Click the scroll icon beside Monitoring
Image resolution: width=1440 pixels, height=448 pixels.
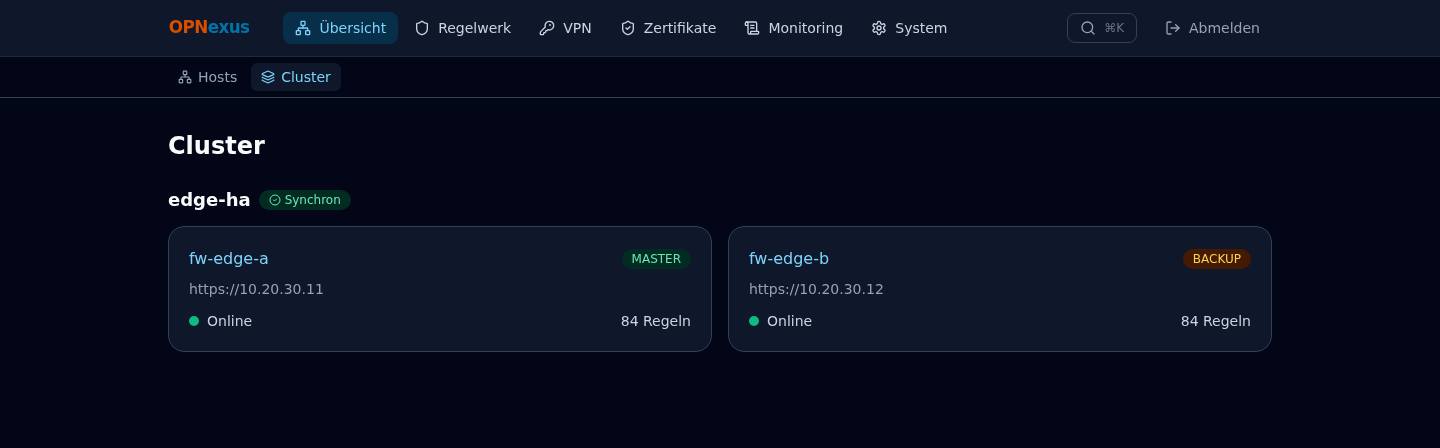752,28
